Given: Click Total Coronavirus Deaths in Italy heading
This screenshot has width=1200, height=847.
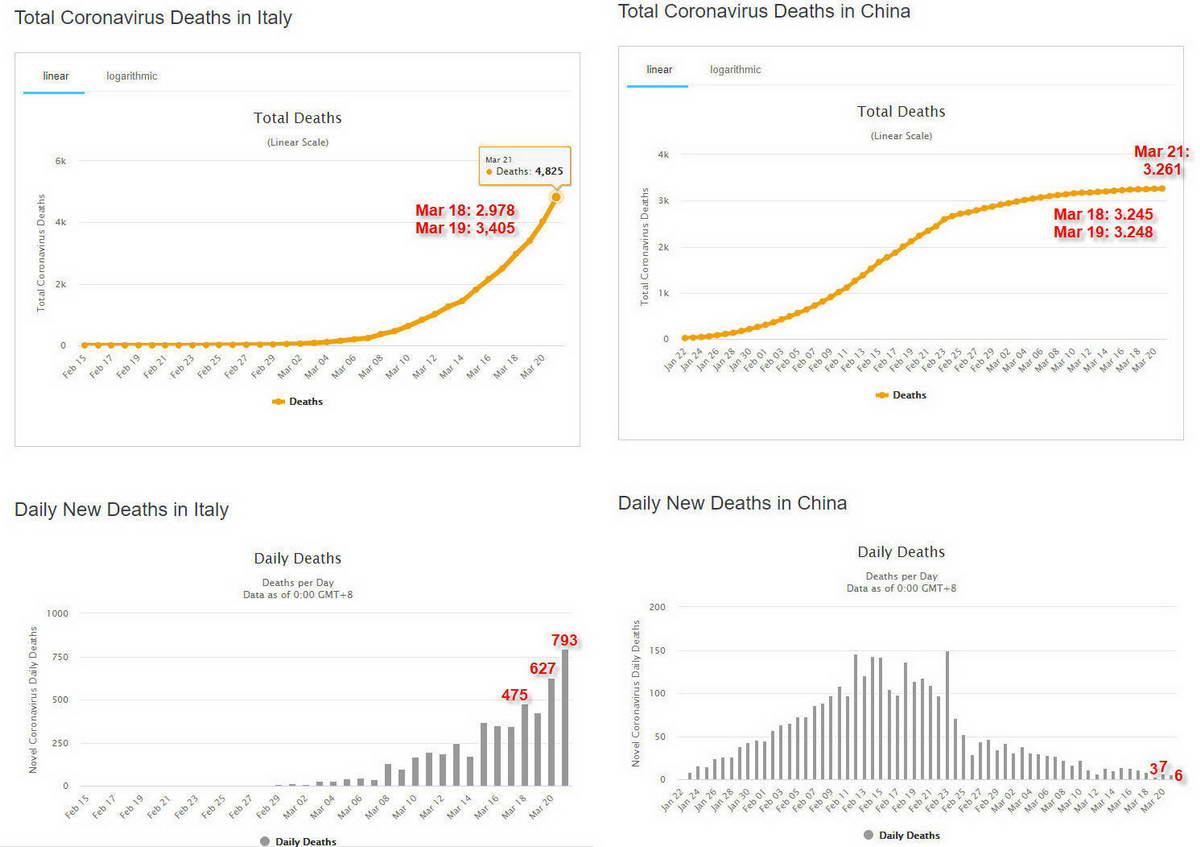Looking at the screenshot, I should [x=153, y=18].
